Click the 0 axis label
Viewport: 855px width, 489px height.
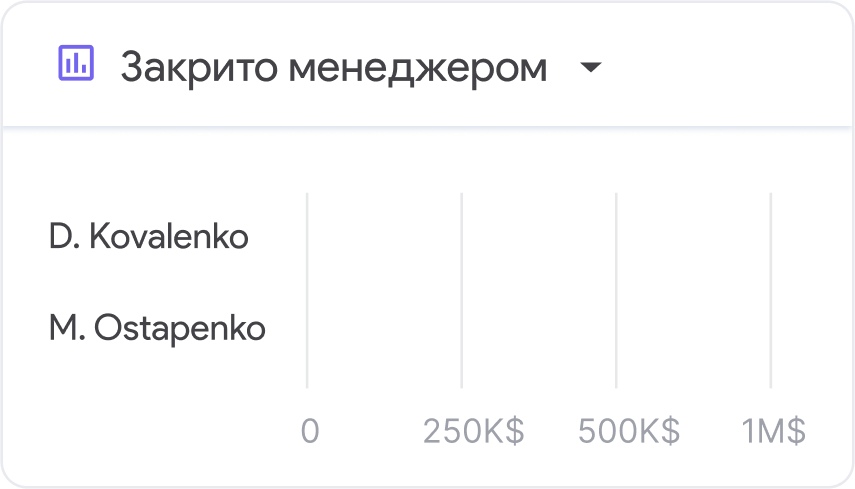click(310, 431)
